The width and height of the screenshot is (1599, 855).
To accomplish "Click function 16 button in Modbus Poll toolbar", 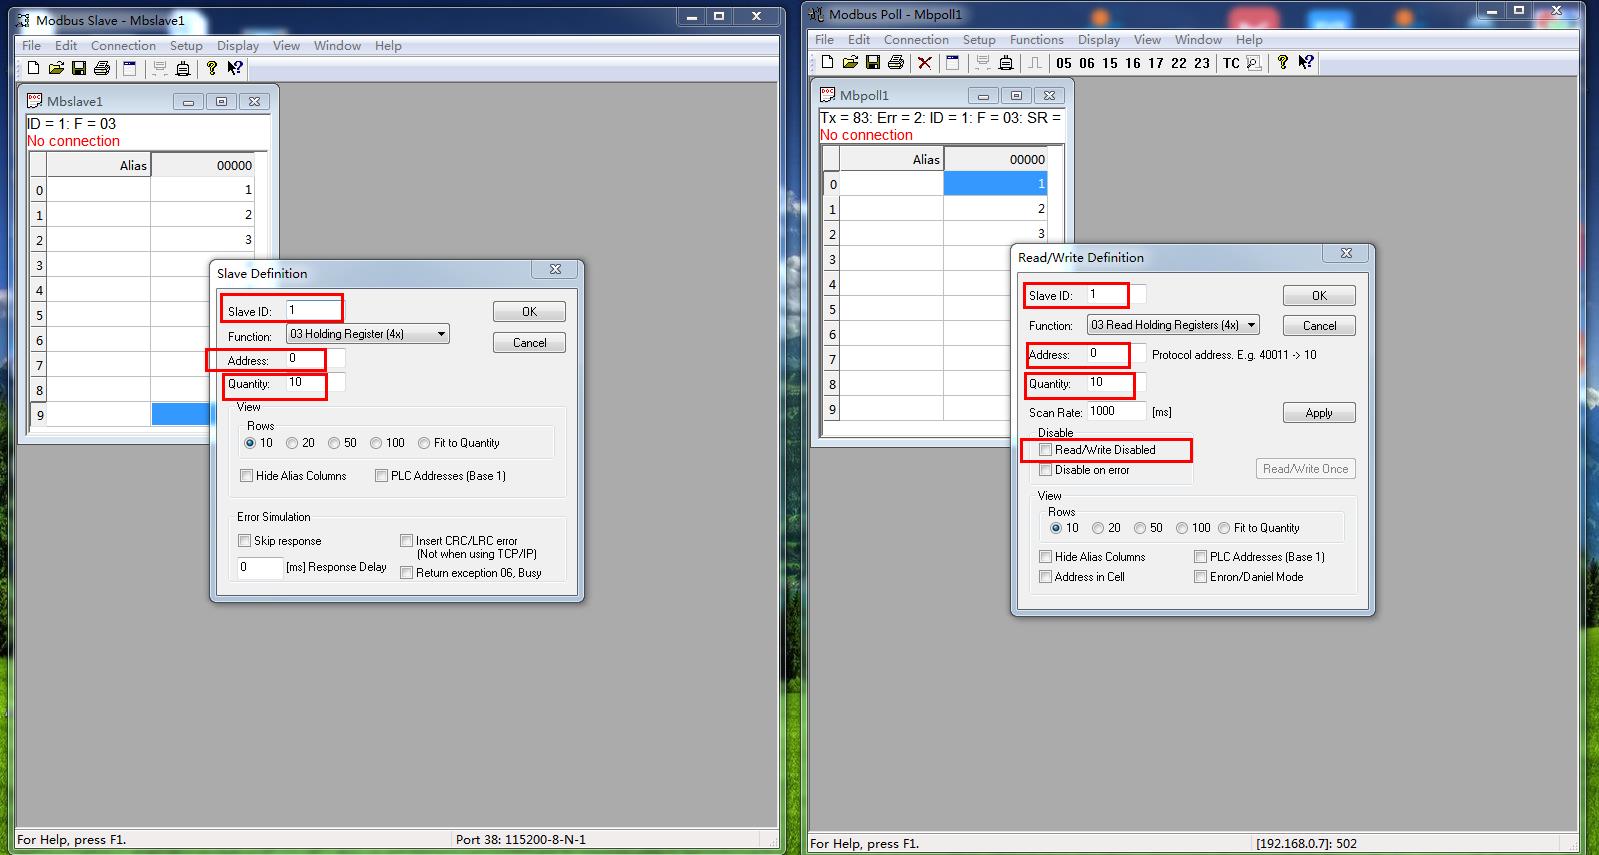I will coord(1133,62).
